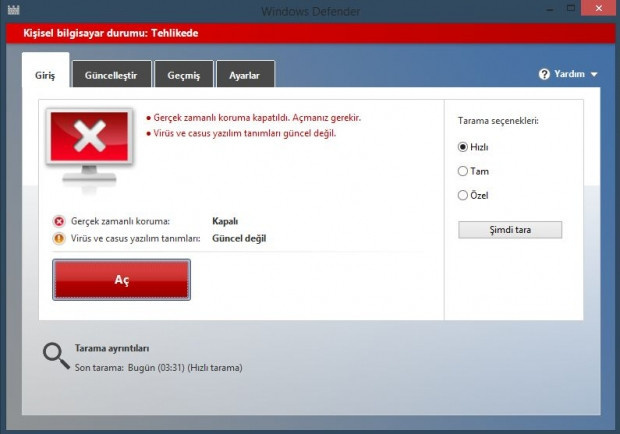Click the 'Windows Defender' window title text
The image size is (620, 434).
coord(311,11)
